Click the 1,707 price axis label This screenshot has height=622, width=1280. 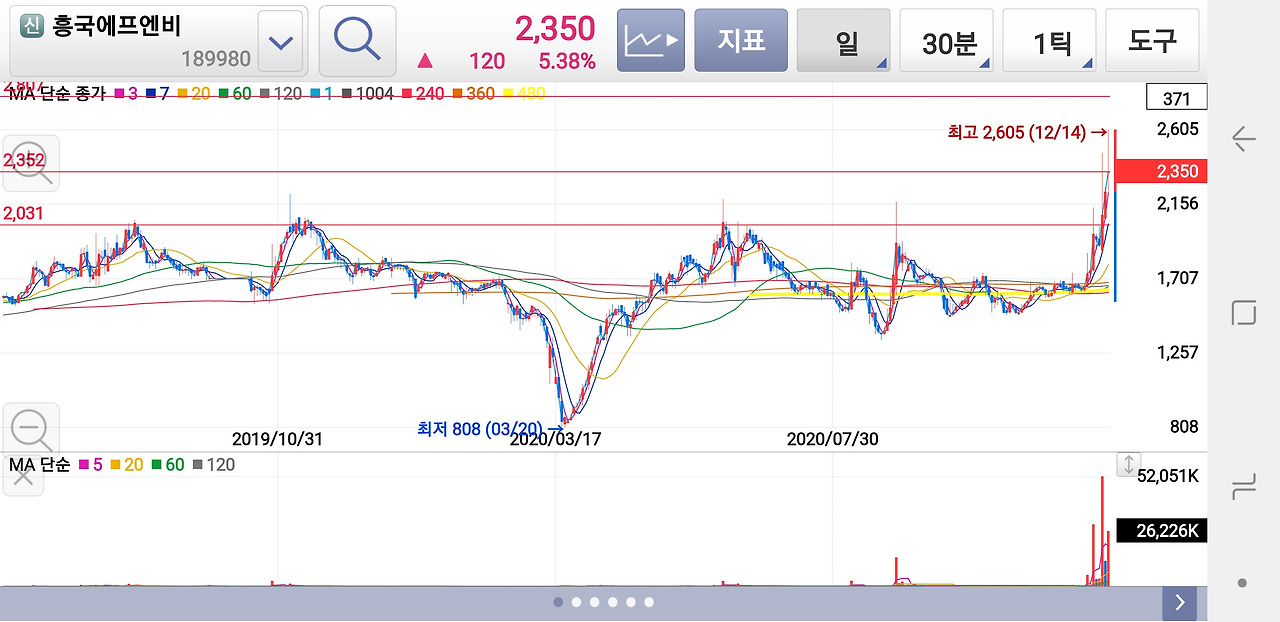1177,277
